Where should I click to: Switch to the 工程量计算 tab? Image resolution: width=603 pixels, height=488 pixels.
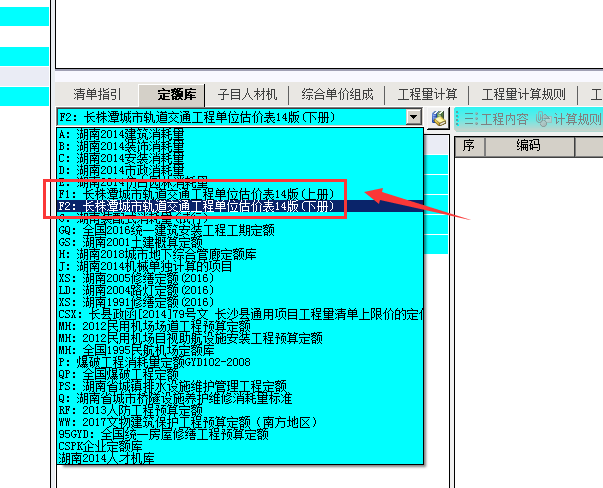(427, 94)
